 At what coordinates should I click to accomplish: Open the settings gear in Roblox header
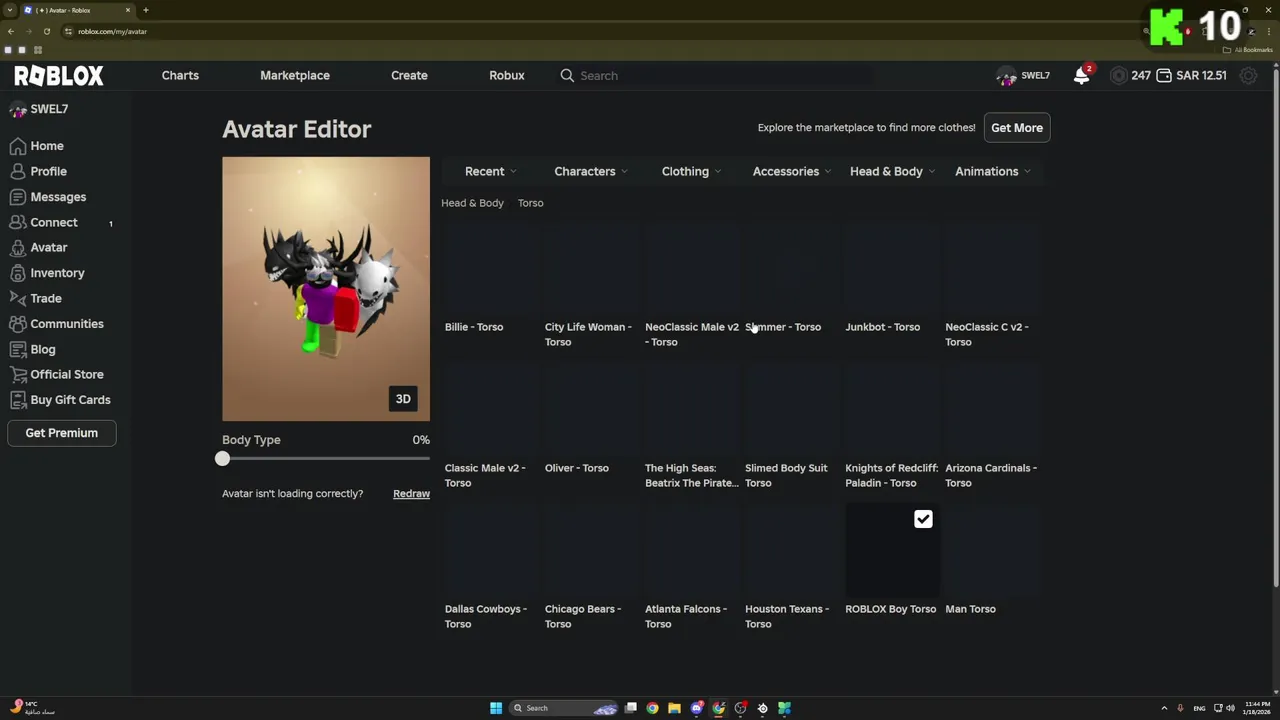1248,76
